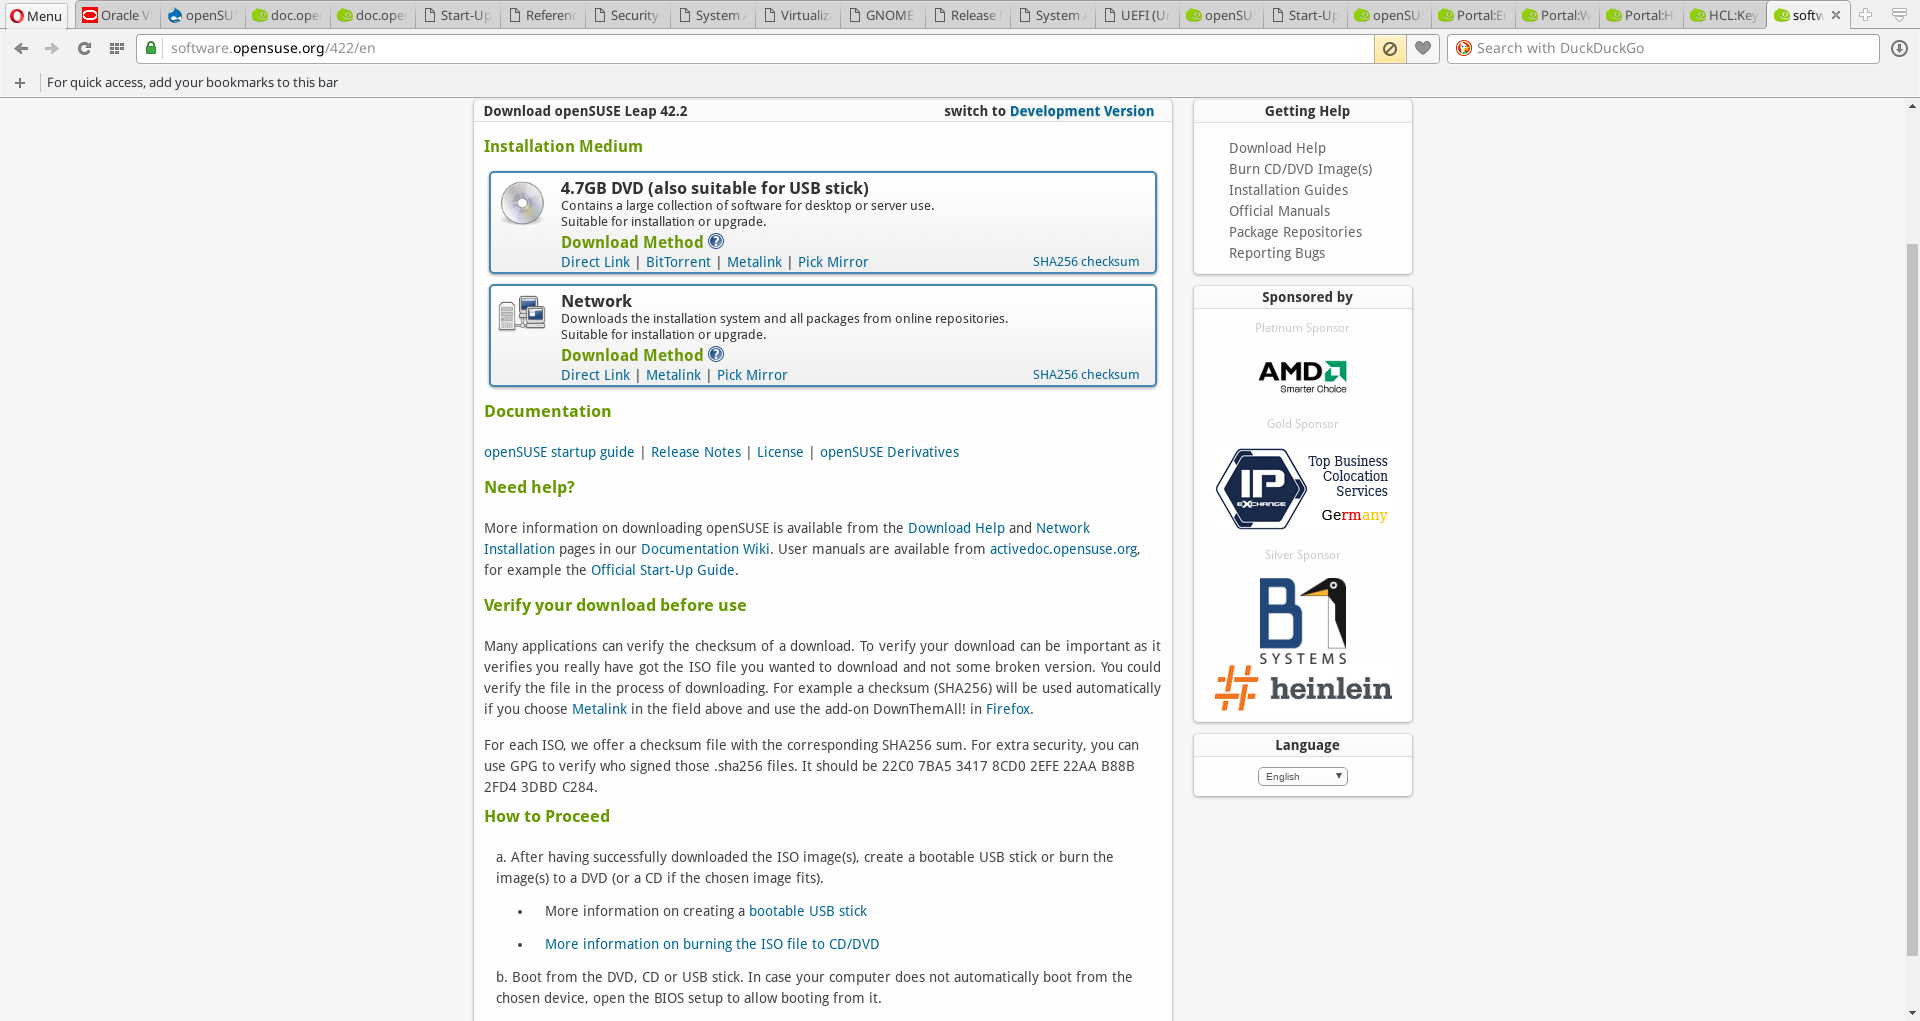Bookmark the page with the heart icon

[1423, 48]
